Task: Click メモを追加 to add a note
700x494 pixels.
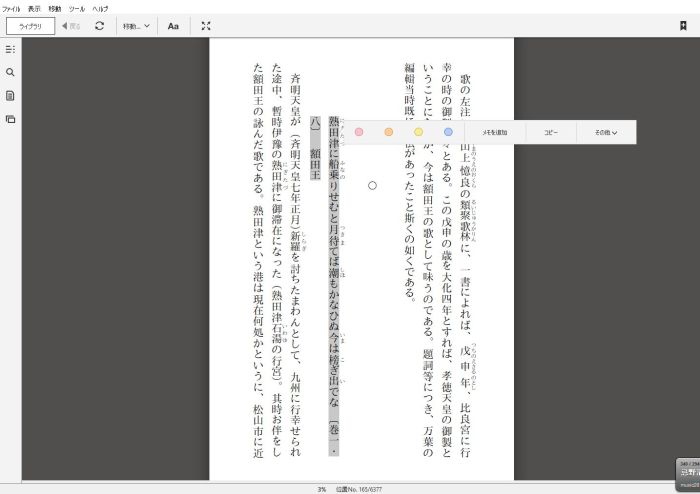Action: (x=495, y=132)
